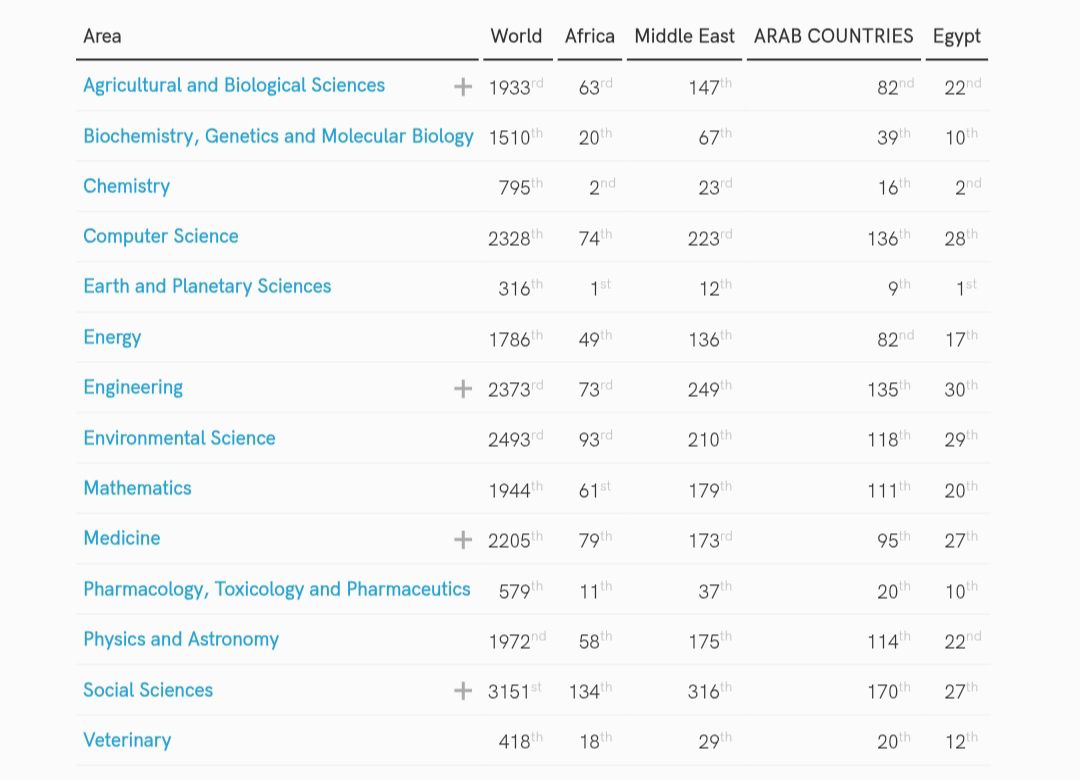Select the Veterinary subject area
The image size is (1080, 780).
(x=127, y=740)
